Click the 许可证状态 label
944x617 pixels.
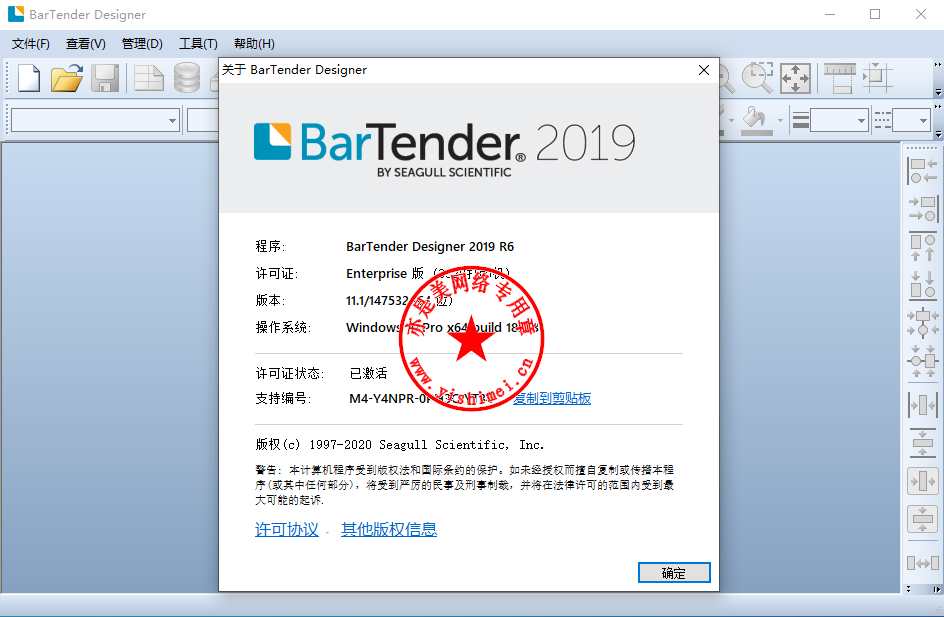coord(290,373)
